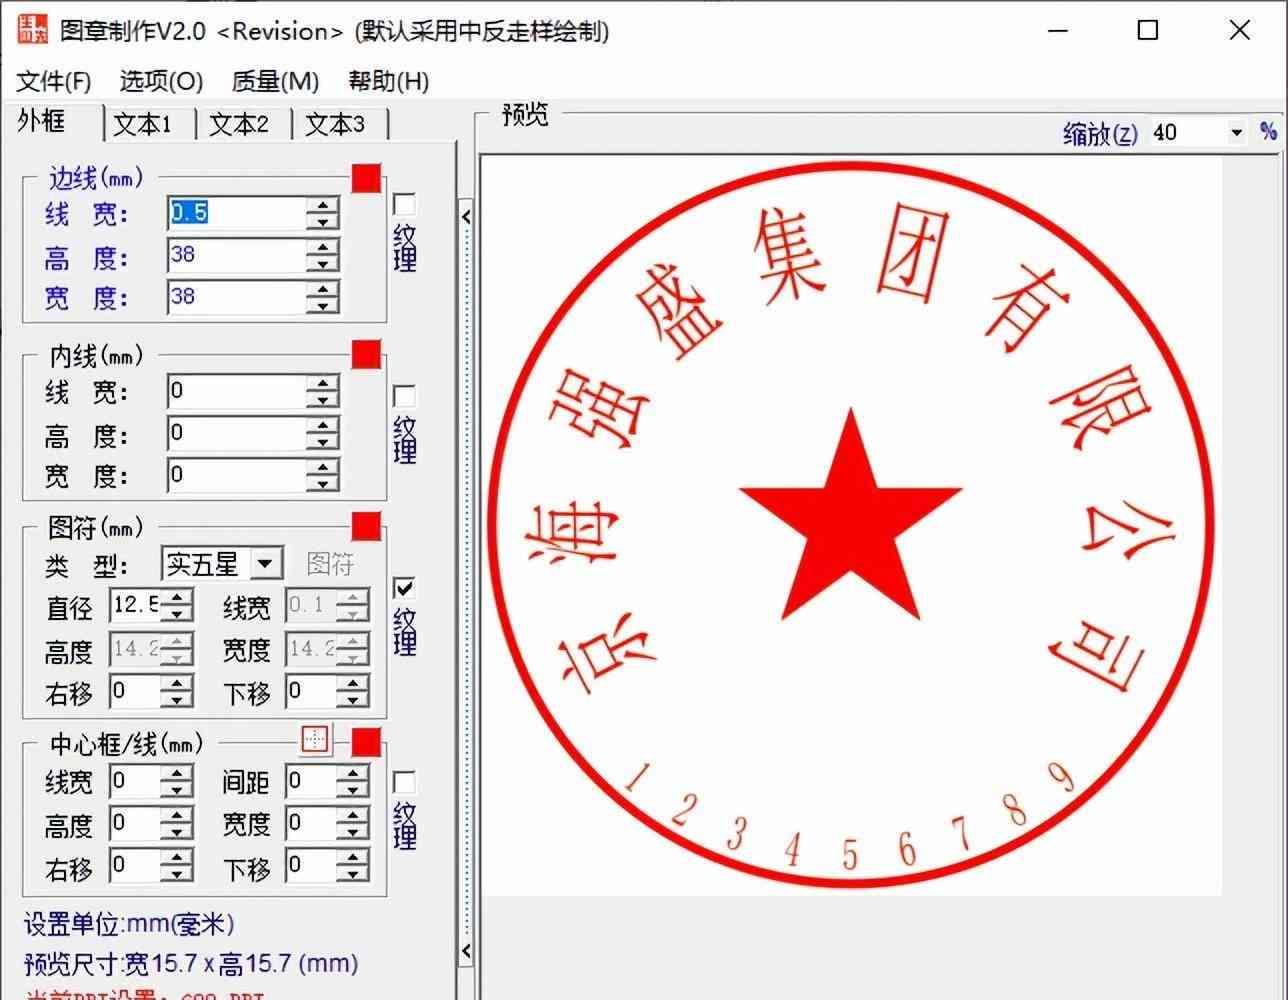Open the 文件(F) menu
This screenshot has width=1288, height=1000.
54,81
